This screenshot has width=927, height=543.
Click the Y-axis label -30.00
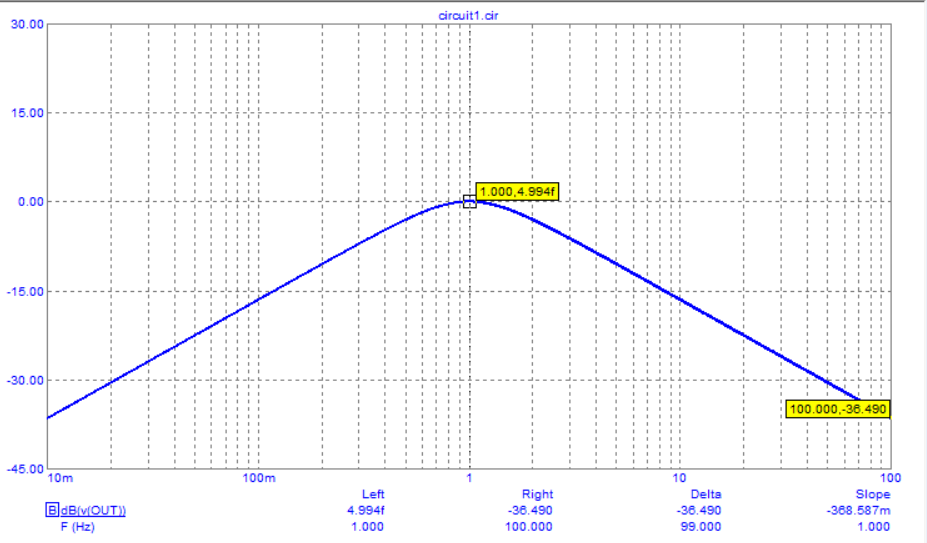coord(25,380)
